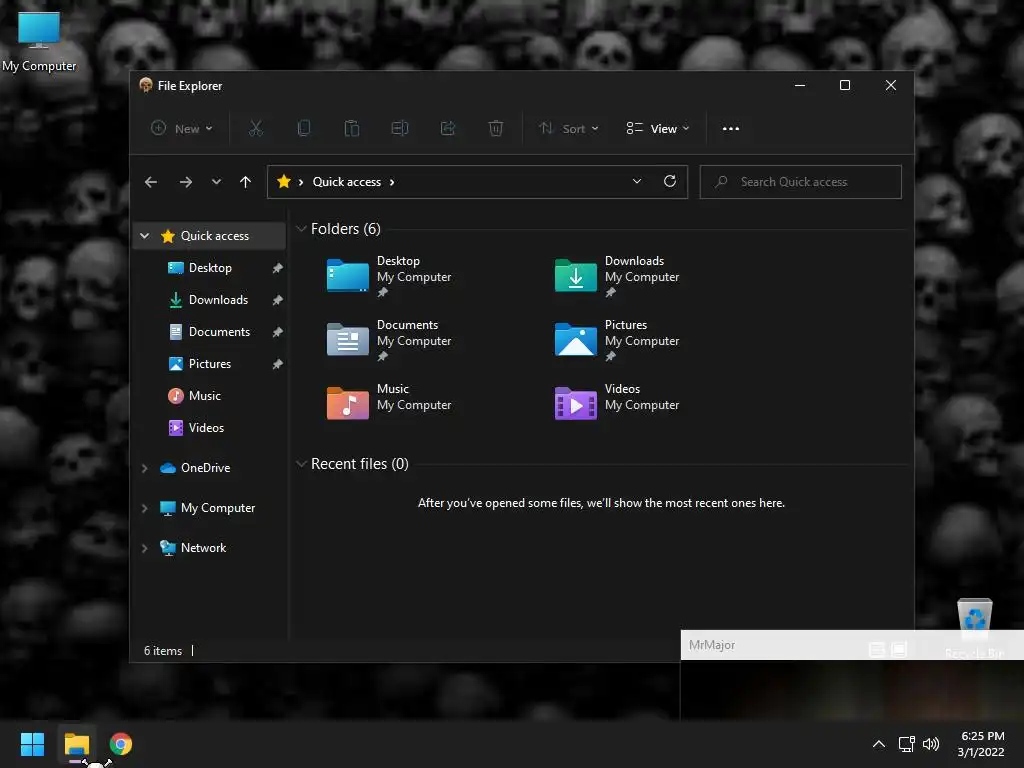Screen dimensions: 1024x768
Task: Go up one level with up arrow
Action: coord(246,182)
